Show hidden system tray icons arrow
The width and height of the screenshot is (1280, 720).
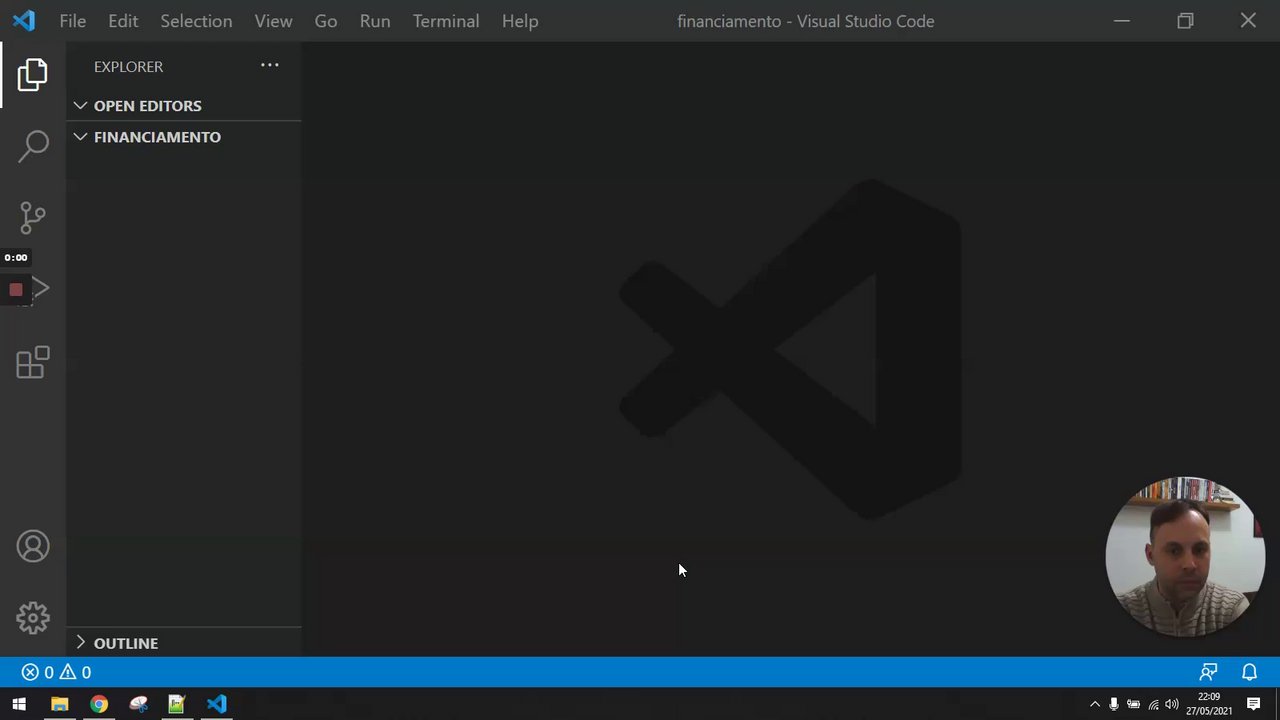[x=1095, y=704]
